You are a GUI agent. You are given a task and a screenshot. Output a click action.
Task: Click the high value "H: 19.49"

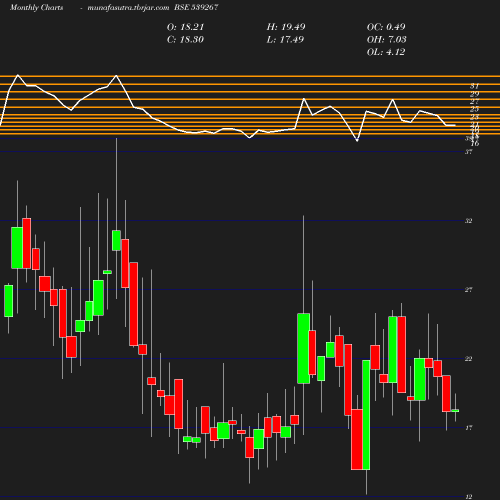pyautogui.click(x=286, y=27)
